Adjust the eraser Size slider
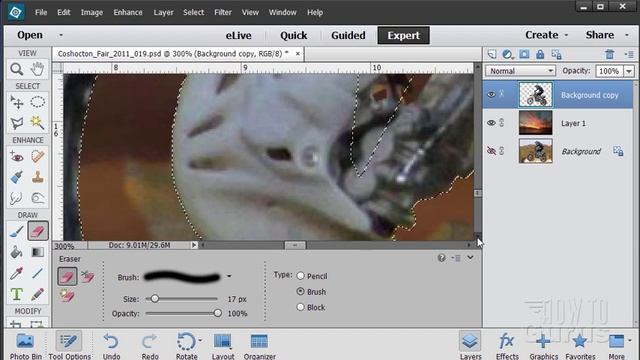The height and width of the screenshot is (360, 640). click(155, 299)
